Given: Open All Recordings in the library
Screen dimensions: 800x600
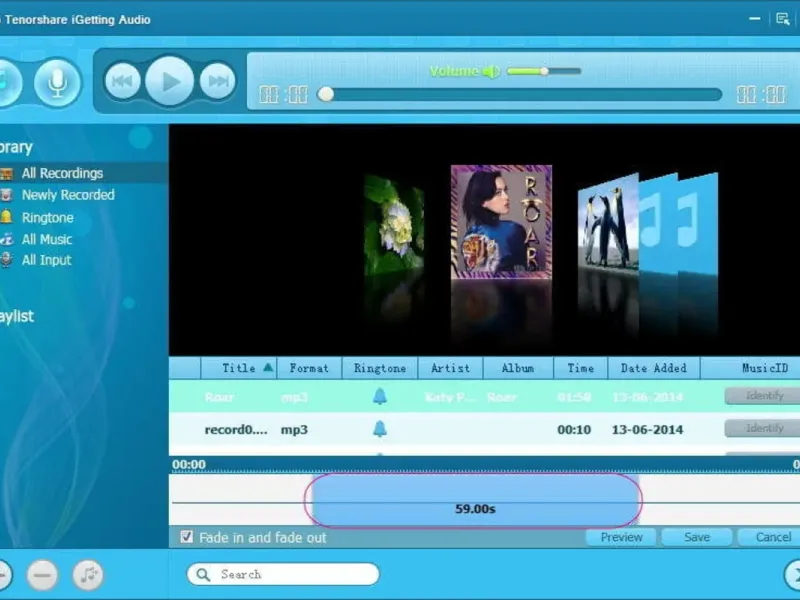Looking at the screenshot, I should pyautogui.click(x=62, y=173).
